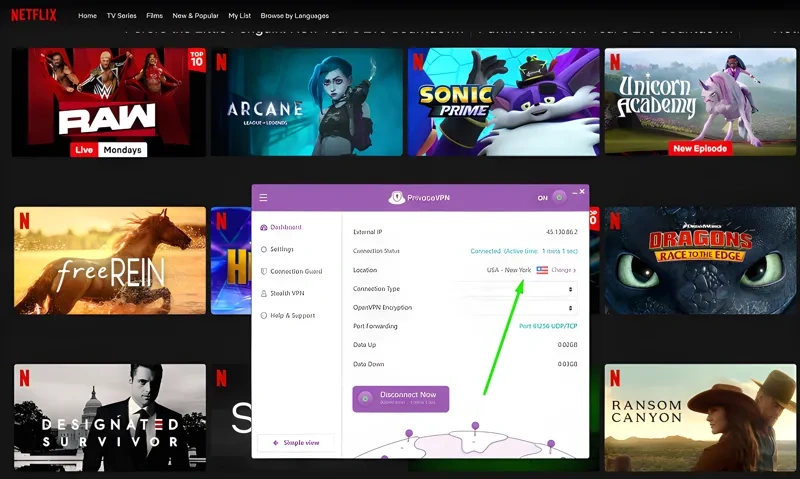Go to Netflix Home
Screen dimensions: 800x479
pyautogui.click(x=87, y=16)
